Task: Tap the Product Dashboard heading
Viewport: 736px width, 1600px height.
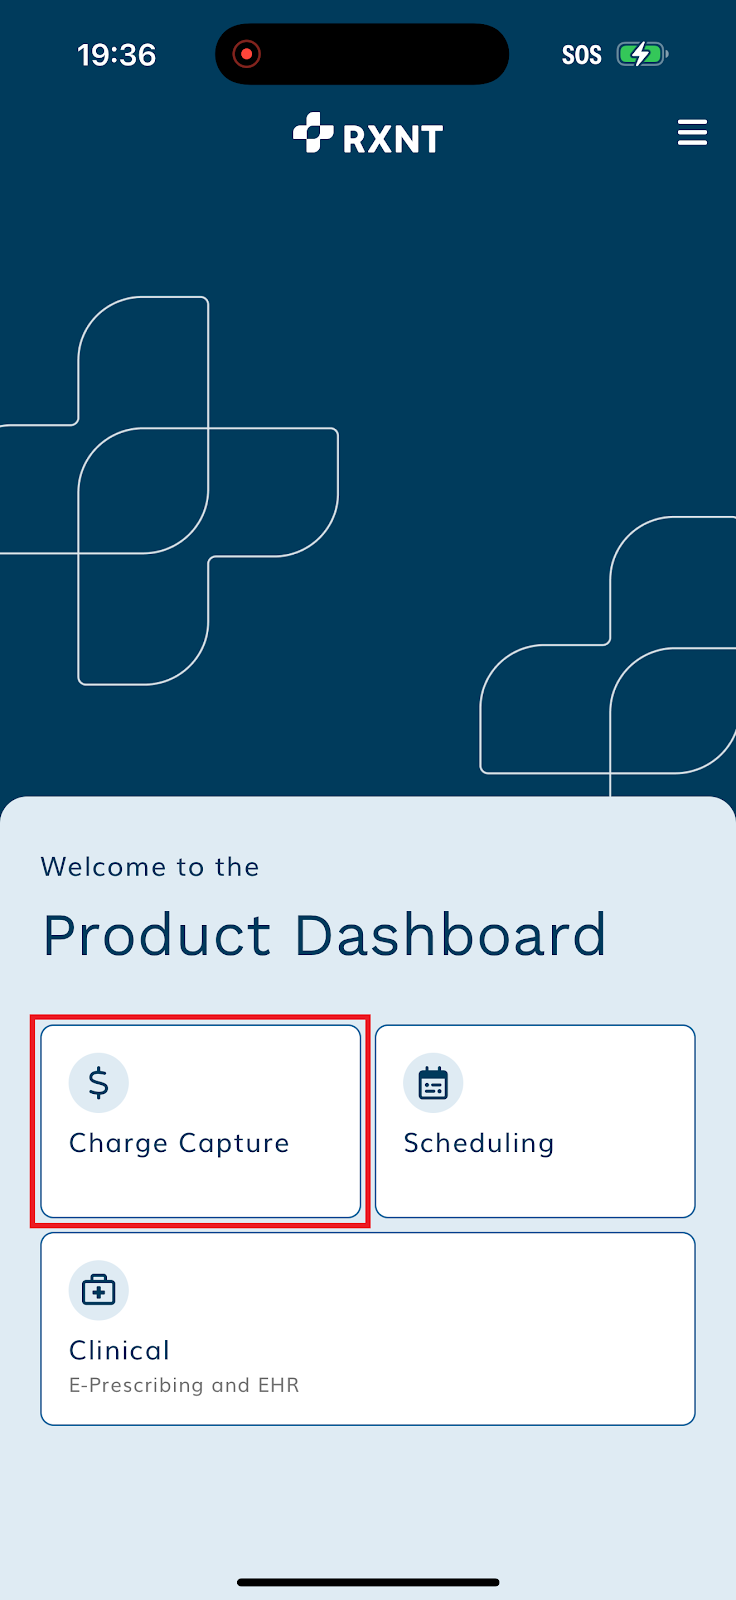Action: (324, 935)
